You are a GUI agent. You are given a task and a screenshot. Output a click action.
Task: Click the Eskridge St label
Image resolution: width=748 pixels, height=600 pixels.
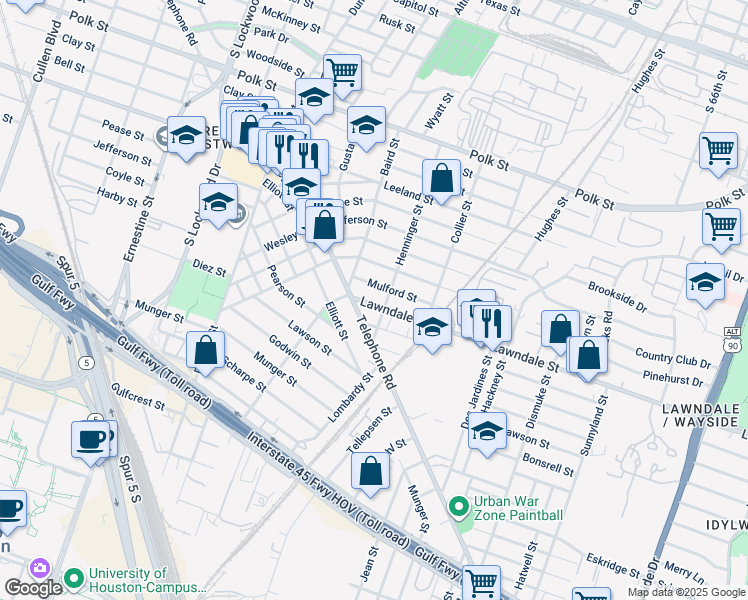tap(613, 565)
